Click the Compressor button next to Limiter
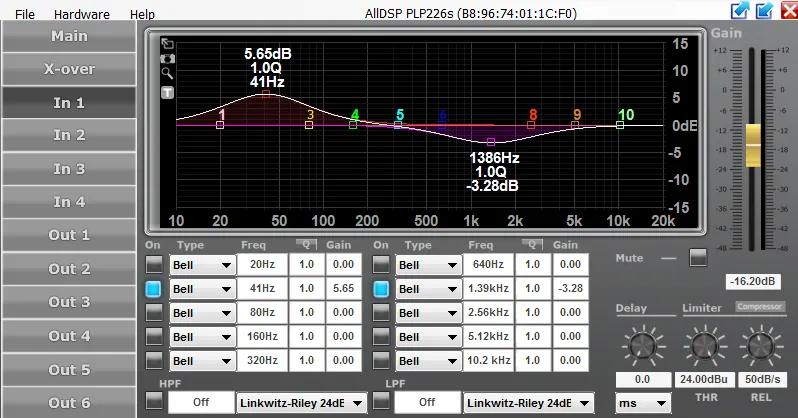Image resolution: width=798 pixels, height=418 pixels. [x=760, y=307]
